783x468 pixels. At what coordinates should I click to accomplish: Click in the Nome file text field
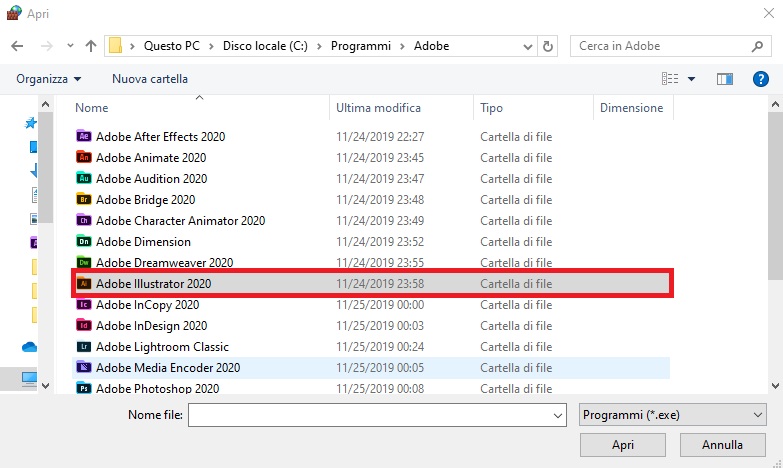point(370,415)
